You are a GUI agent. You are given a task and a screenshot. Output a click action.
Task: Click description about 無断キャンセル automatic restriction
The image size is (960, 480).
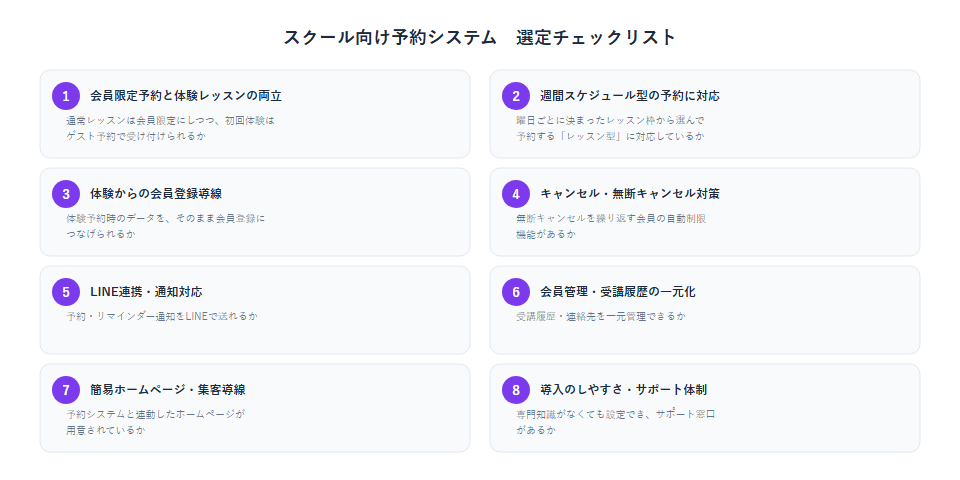point(612,226)
